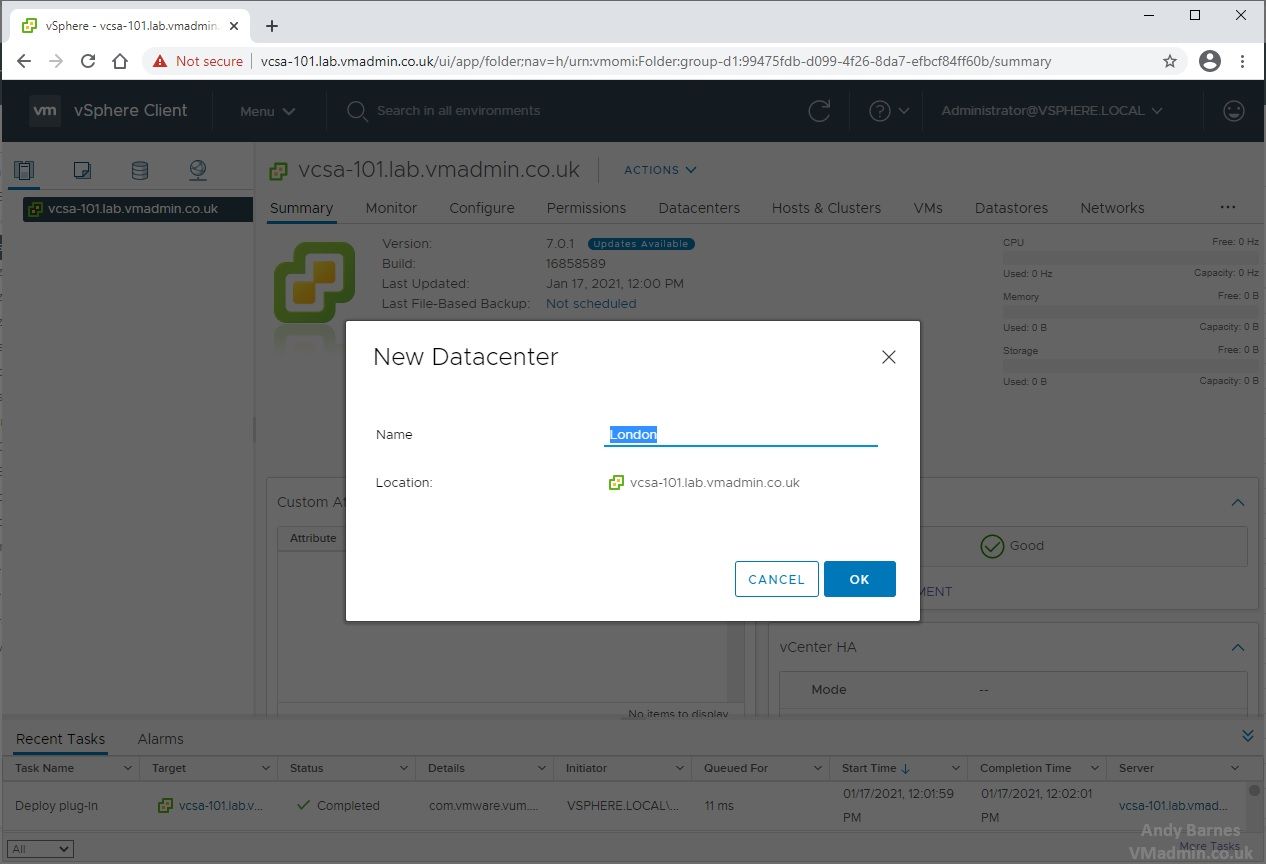
Task: Click the datacenter Name input field
Action: tap(740, 435)
